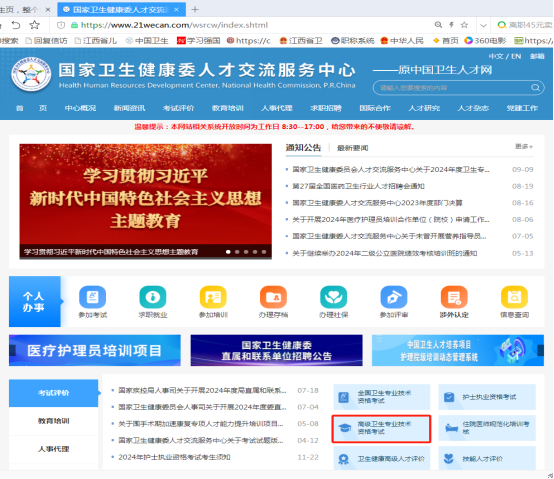Open 护士执业资格考试 tile
This screenshot has width=554, height=479.
click(x=487, y=397)
